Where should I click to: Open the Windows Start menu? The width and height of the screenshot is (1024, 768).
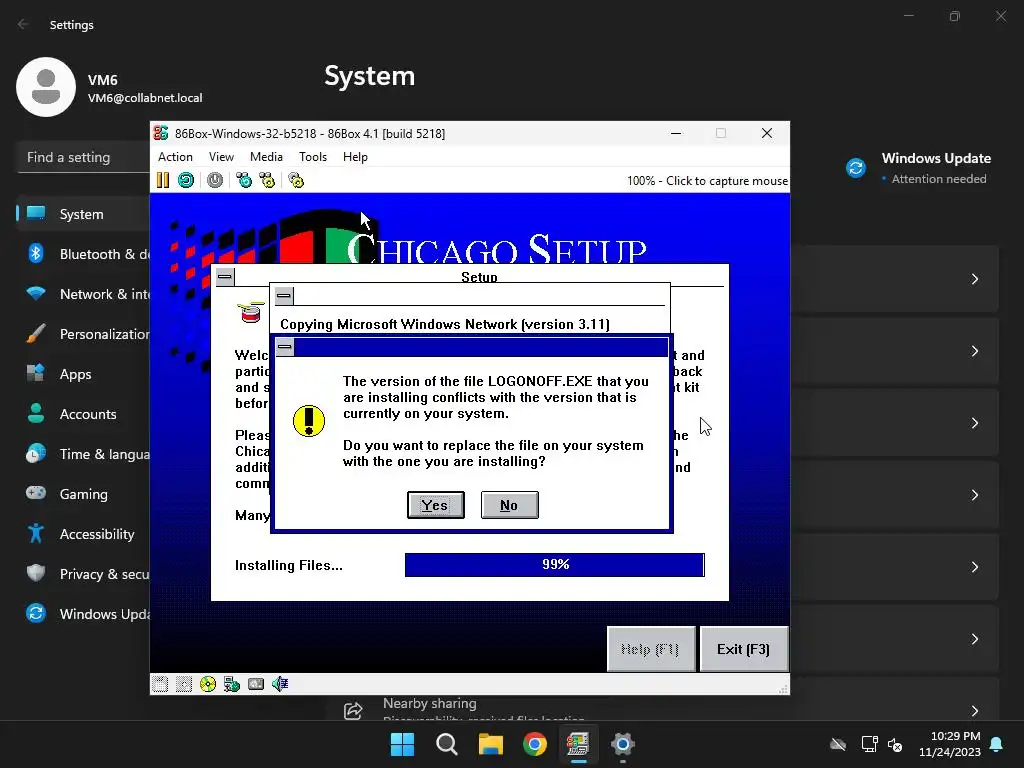pos(402,744)
